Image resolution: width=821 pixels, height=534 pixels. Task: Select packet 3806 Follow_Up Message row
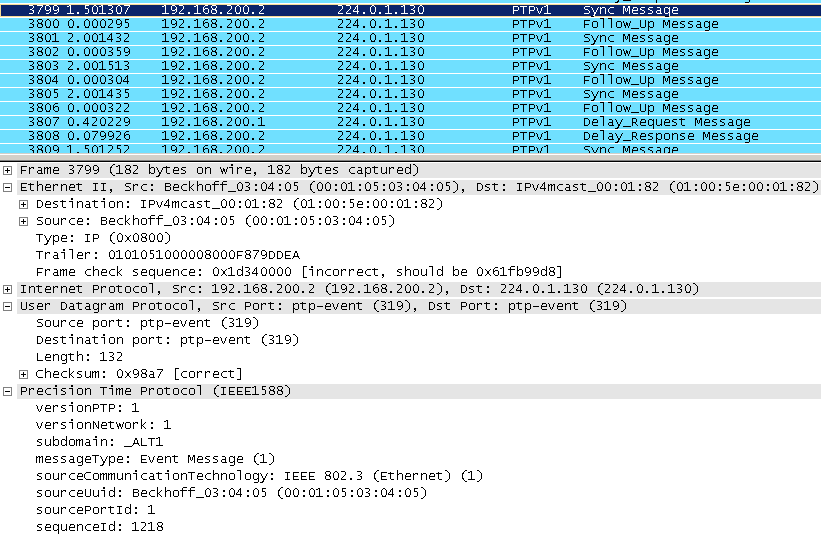pyautogui.click(x=410, y=108)
